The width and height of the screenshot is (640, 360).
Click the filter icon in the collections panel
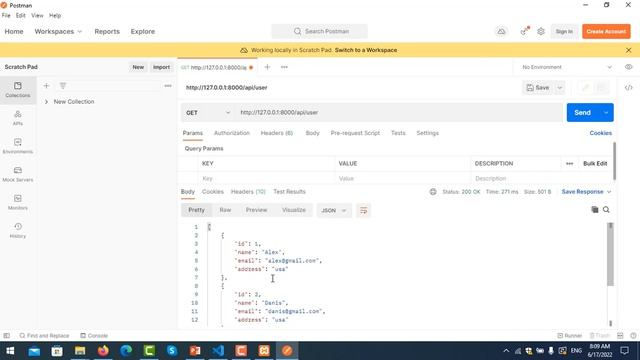63,86
